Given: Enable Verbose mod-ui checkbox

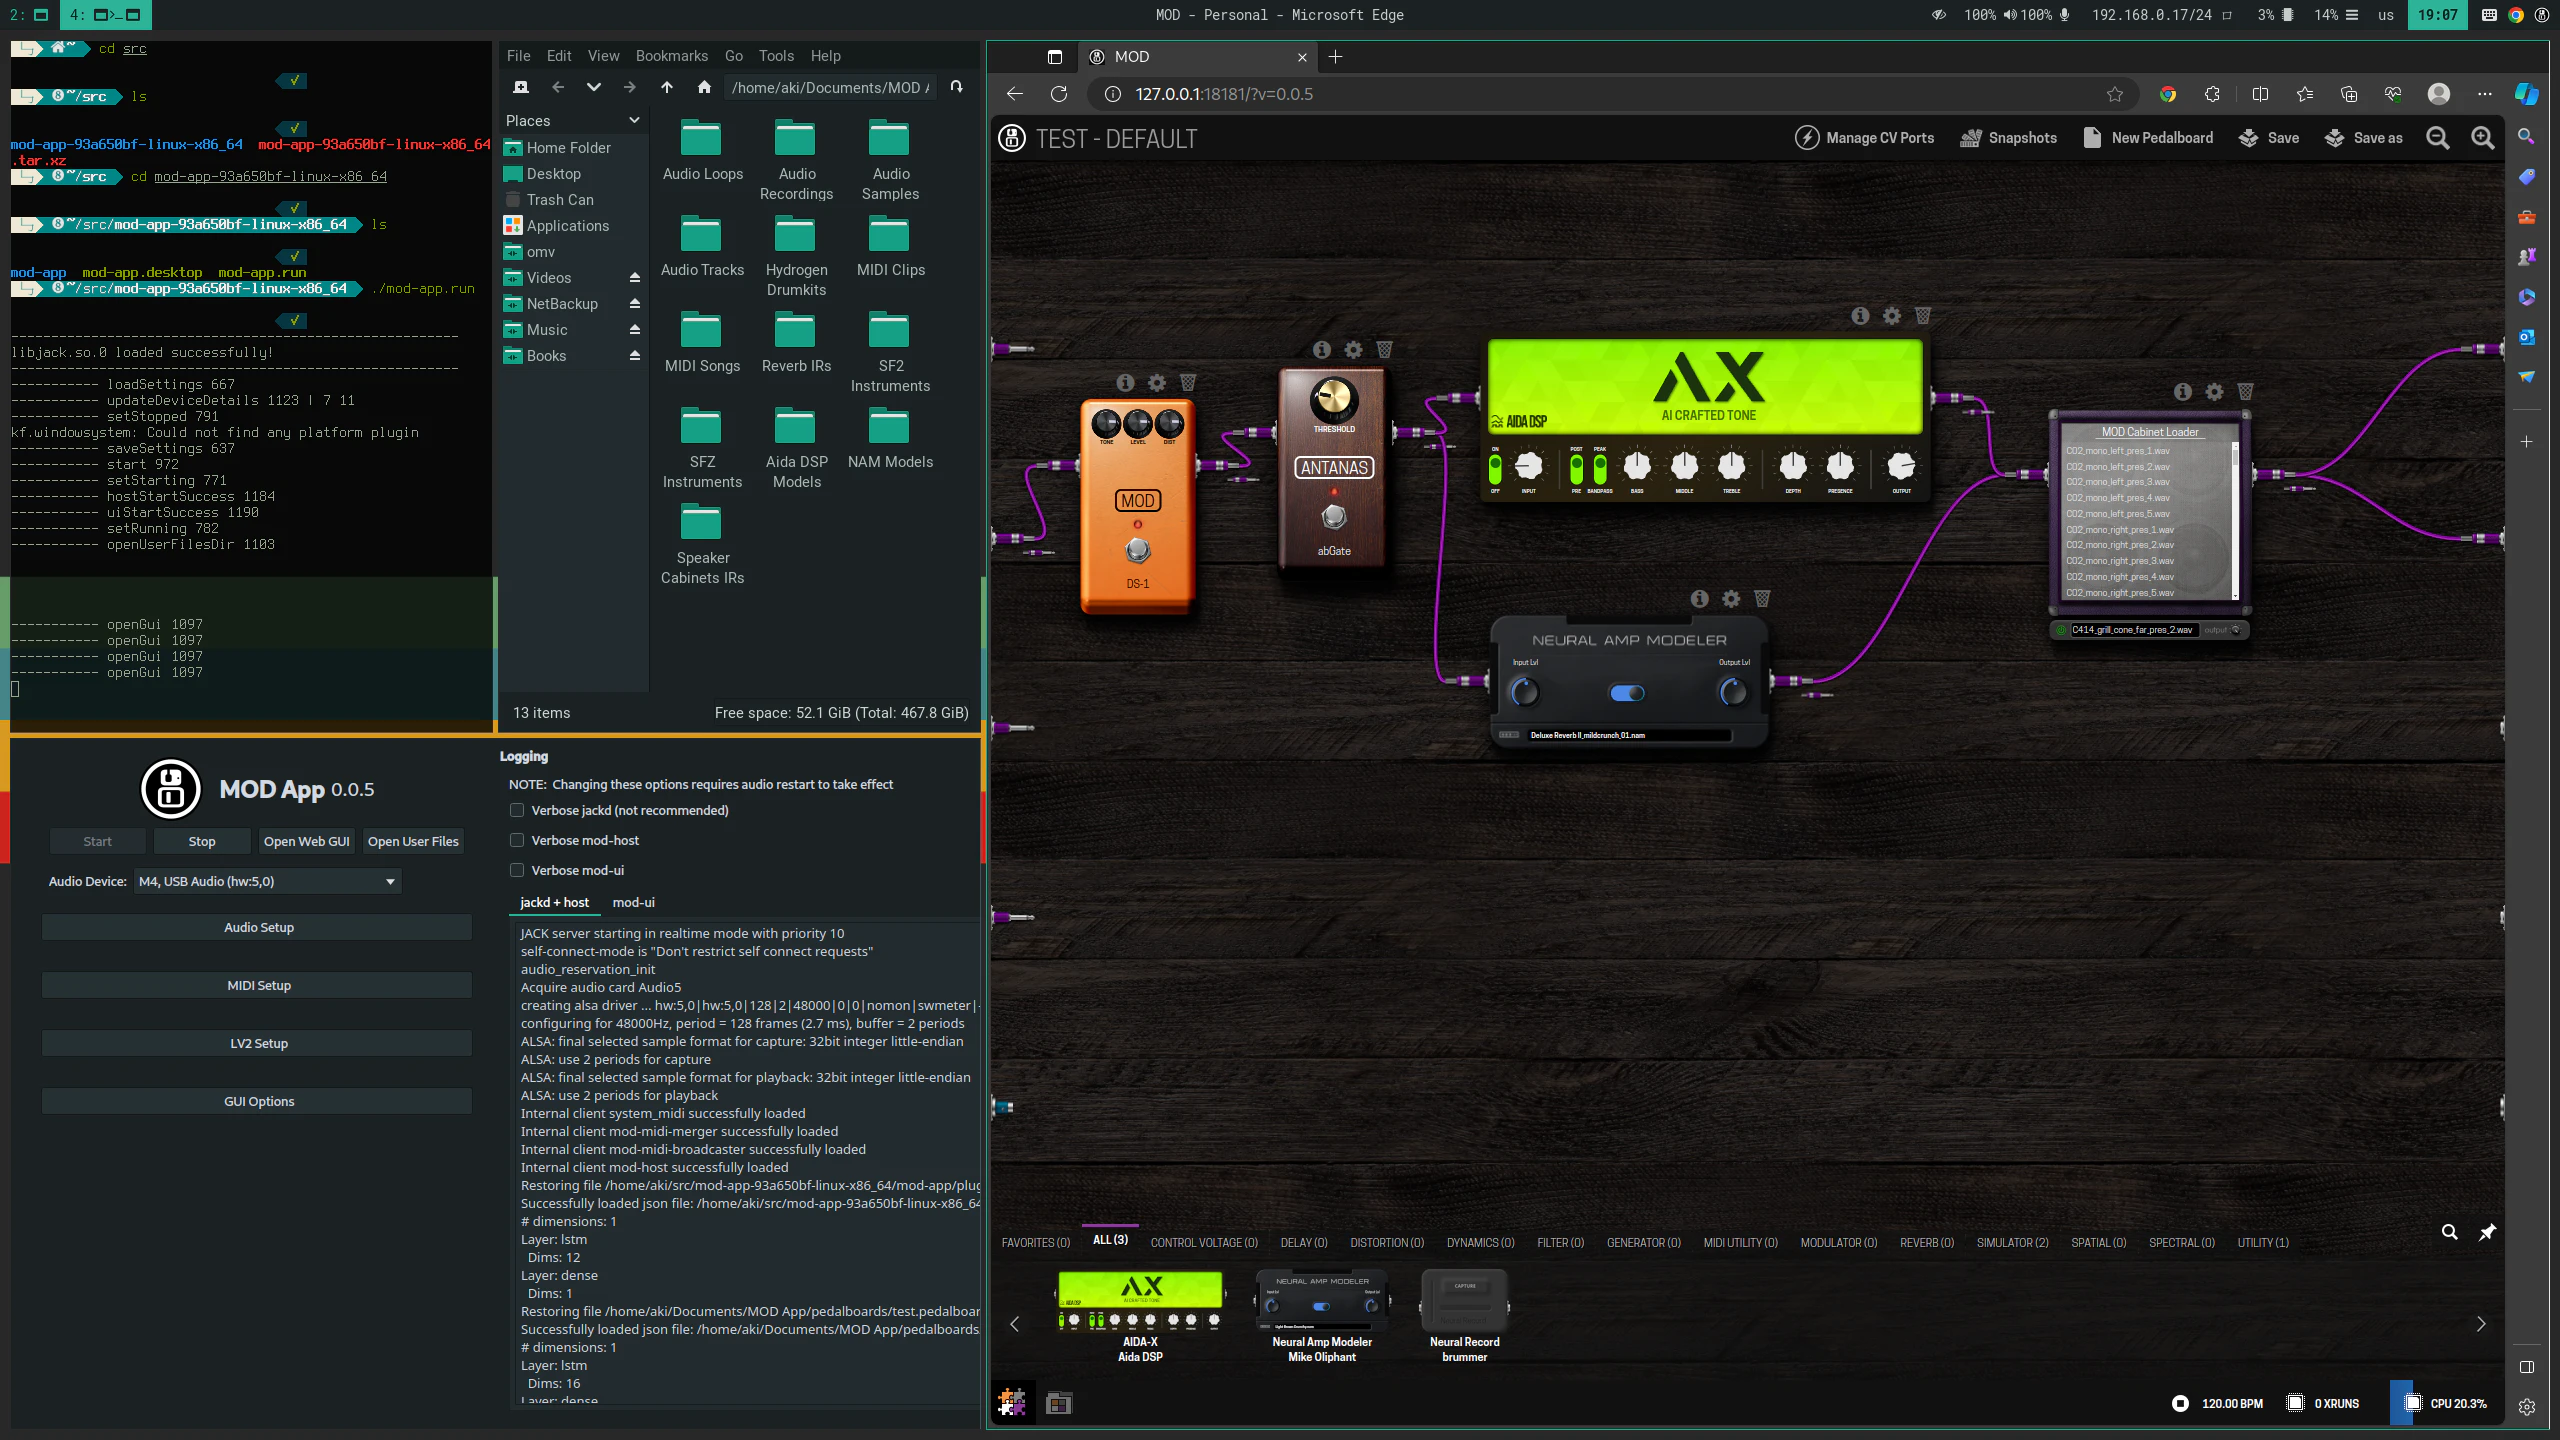Looking at the screenshot, I should 517,871.
